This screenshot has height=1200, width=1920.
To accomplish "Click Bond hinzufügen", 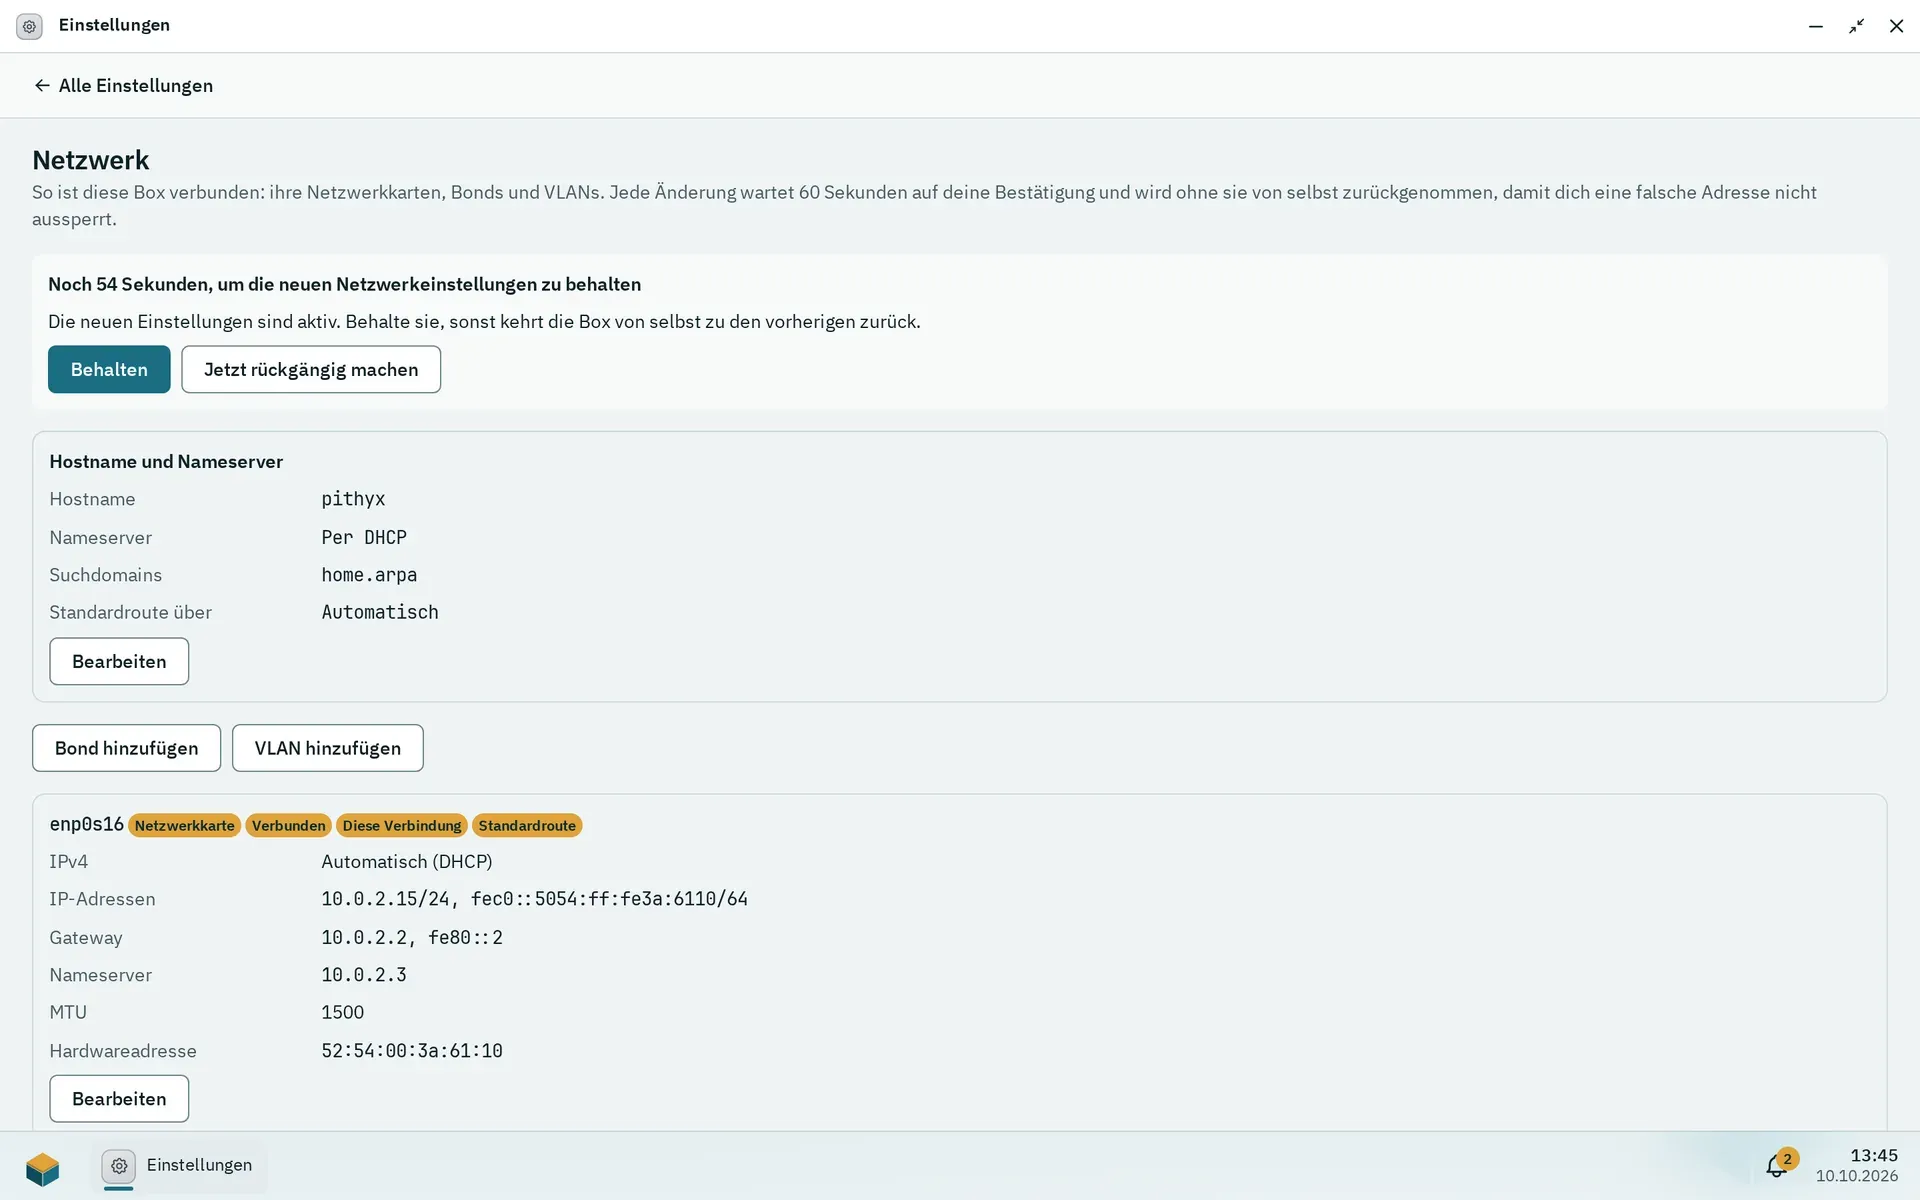I will coord(126,748).
